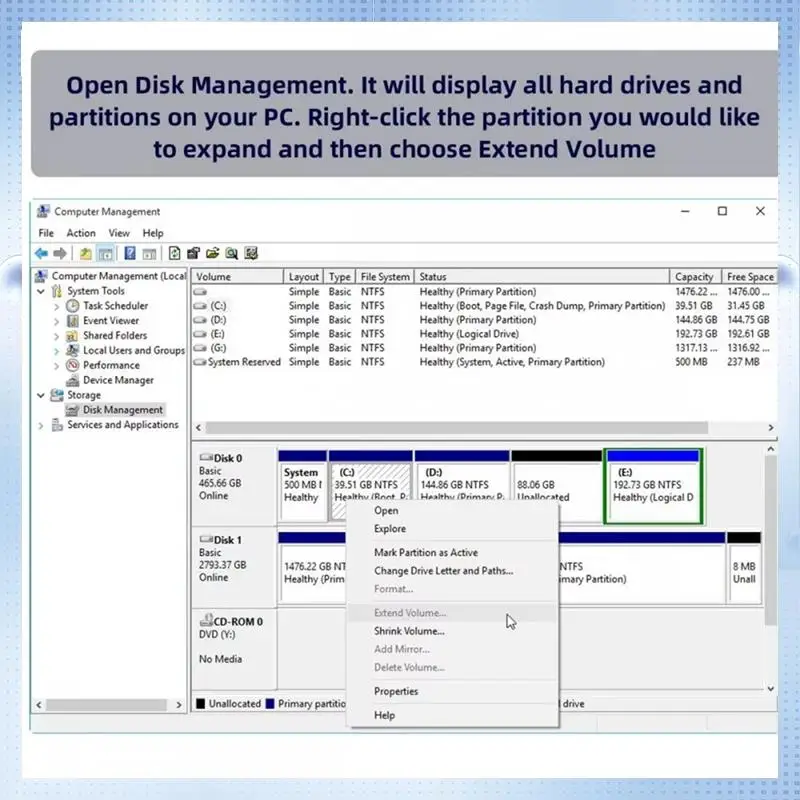This screenshot has height=800, width=800.
Task: Click the System Tools node icon
Action: click(x=57, y=291)
